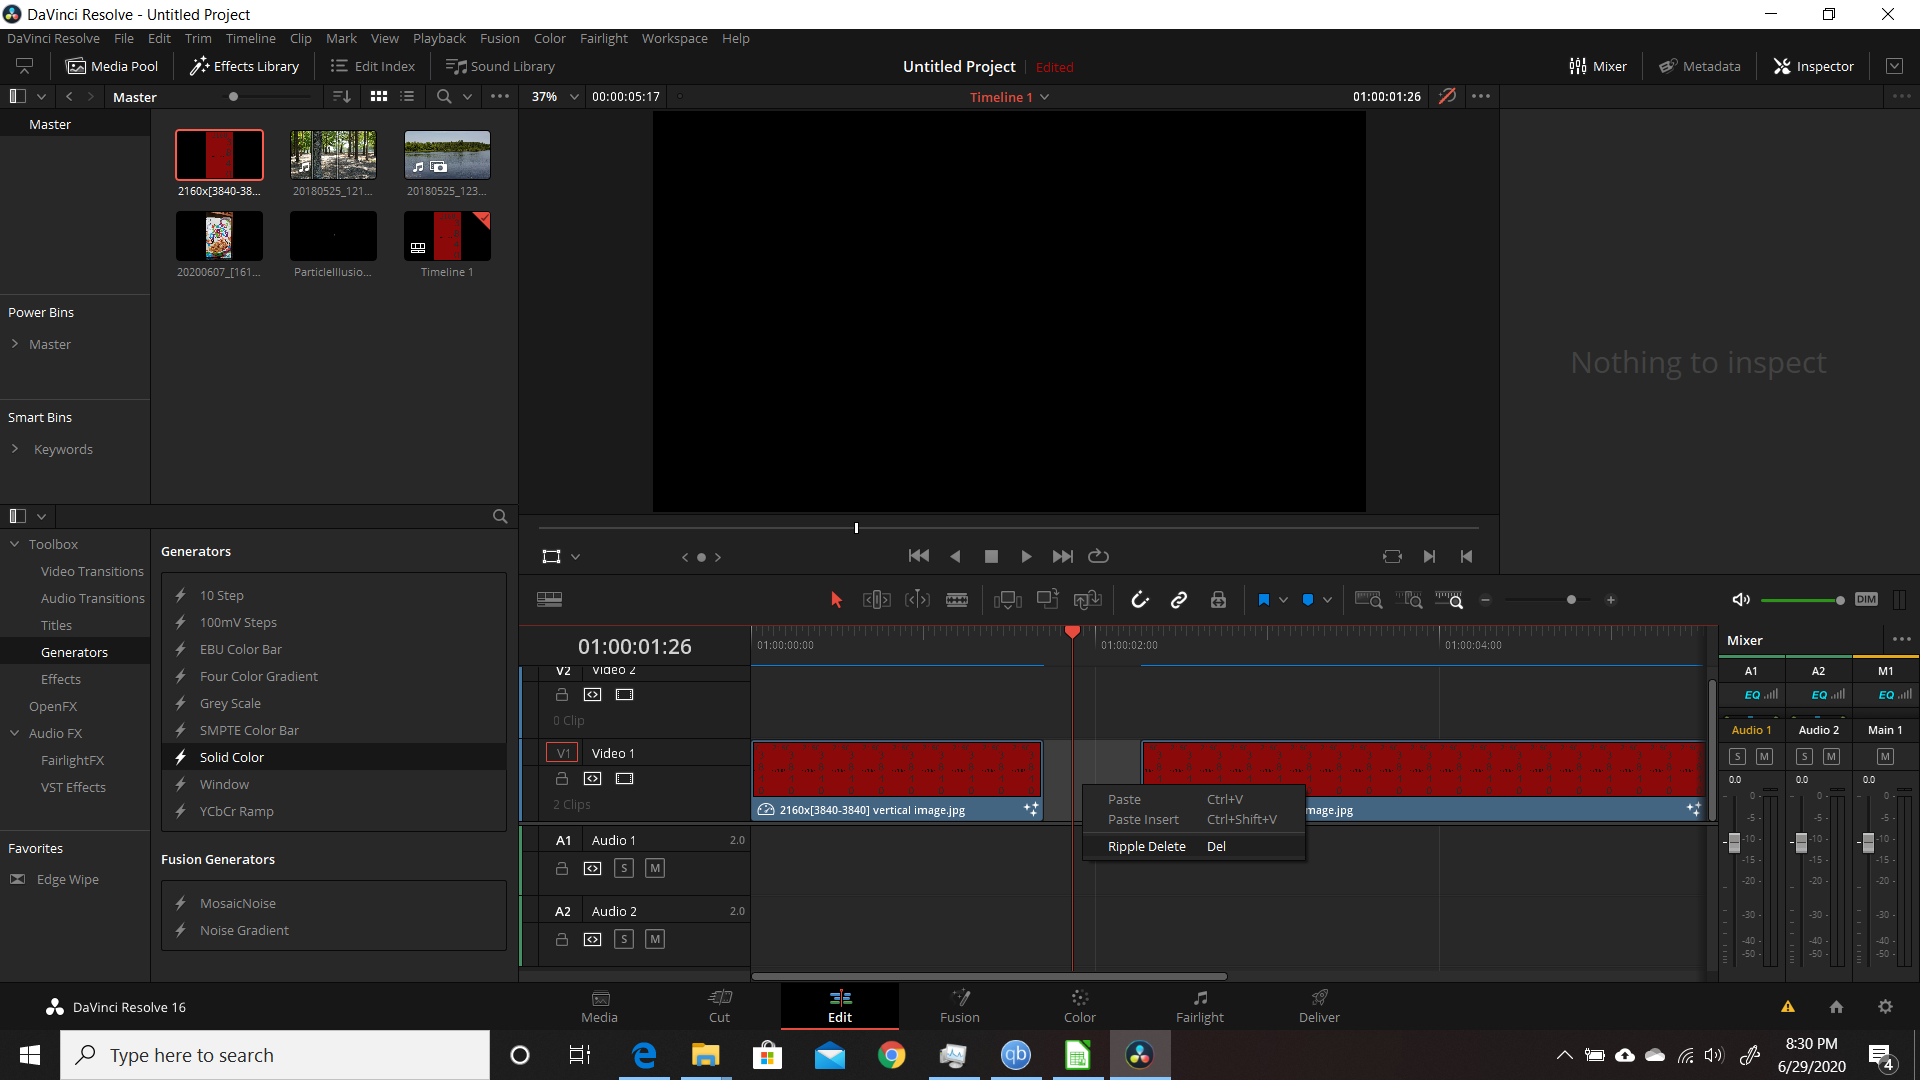Toggle the Effects Library panel
This screenshot has width=1920, height=1080.
click(x=244, y=67)
